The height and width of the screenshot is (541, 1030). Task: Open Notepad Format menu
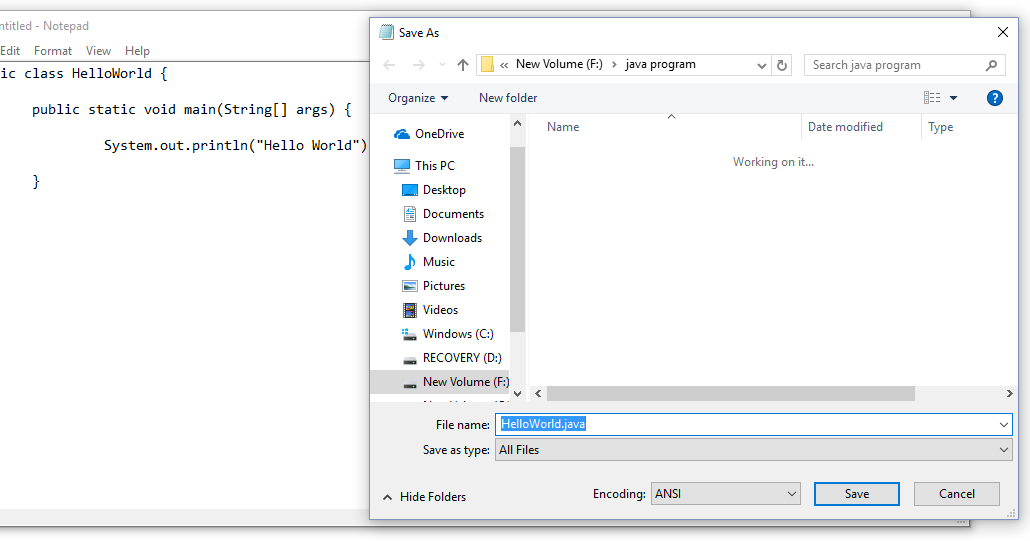coord(53,51)
